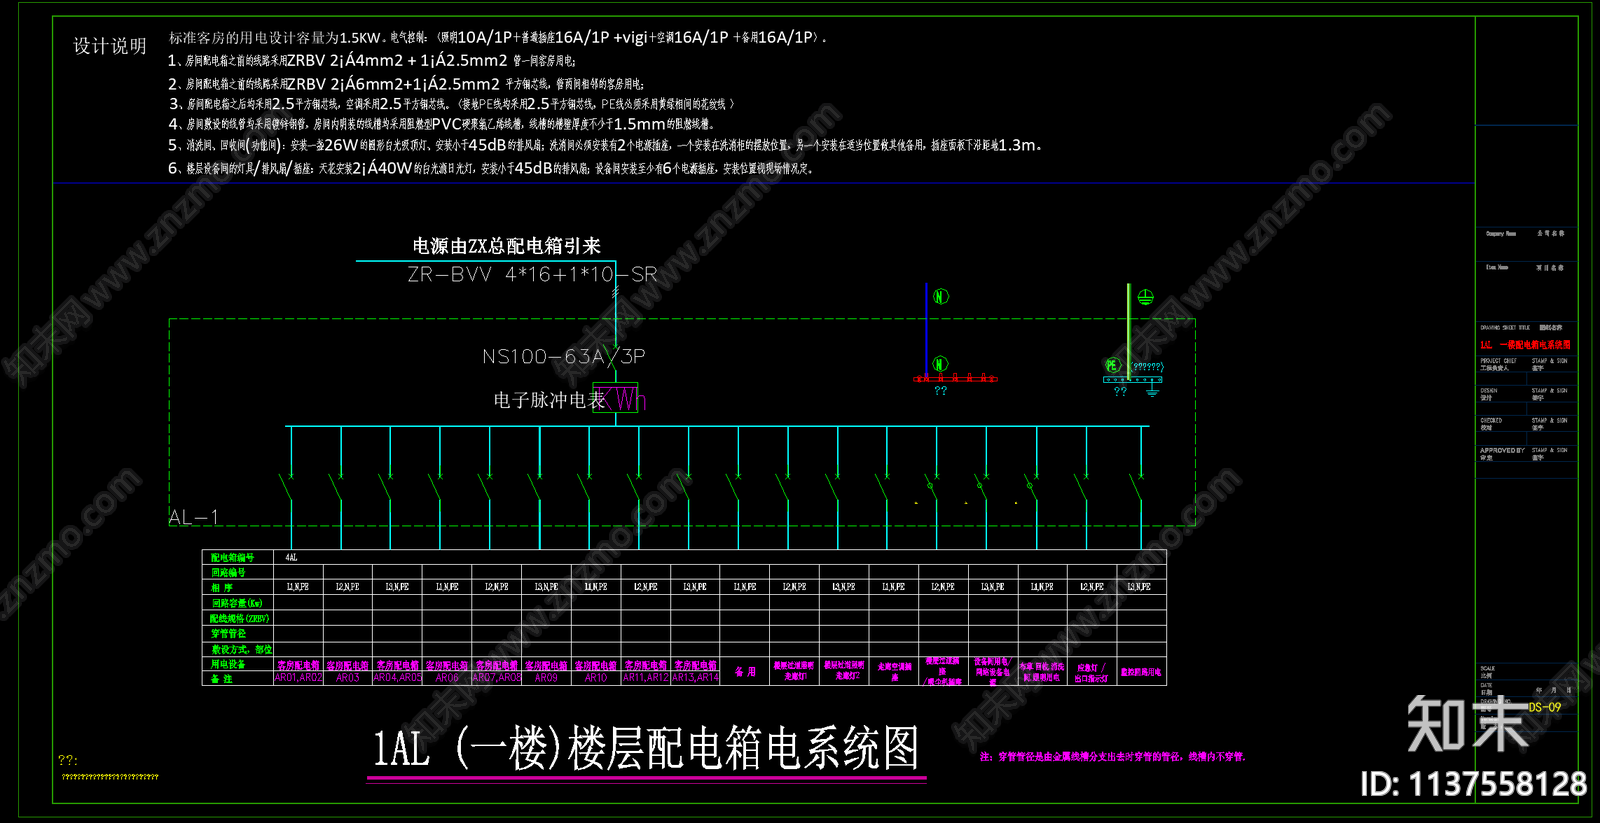Select the '穿管管径' row header
Image resolution: width=1600 pixels, height=823 pixels.
(x=228, y=633)
